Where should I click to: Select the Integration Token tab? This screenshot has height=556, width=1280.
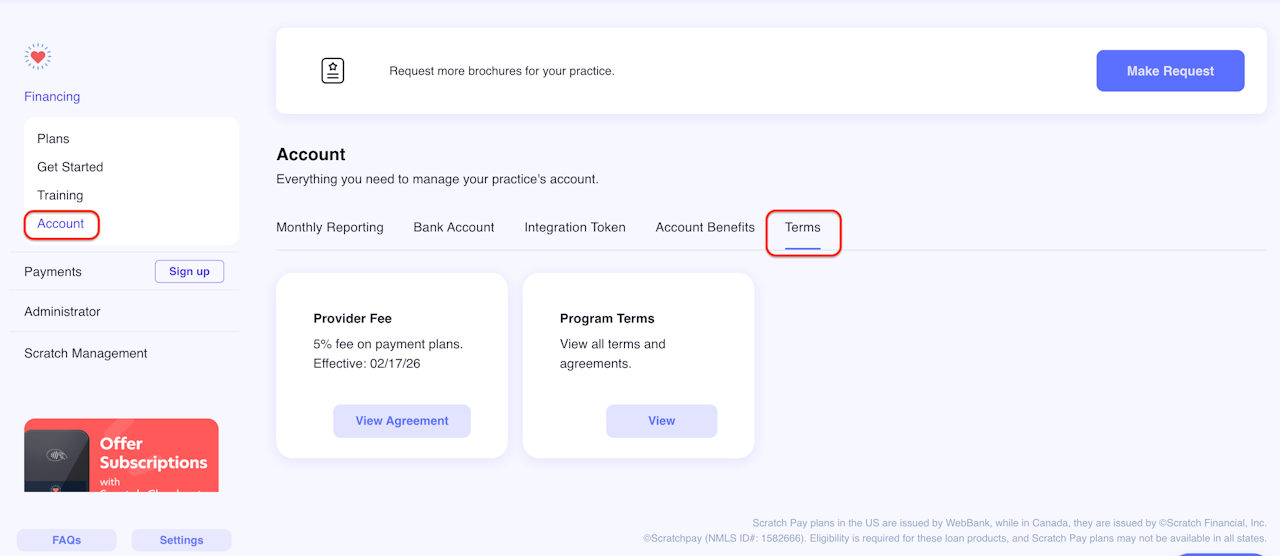coord(575,227)
